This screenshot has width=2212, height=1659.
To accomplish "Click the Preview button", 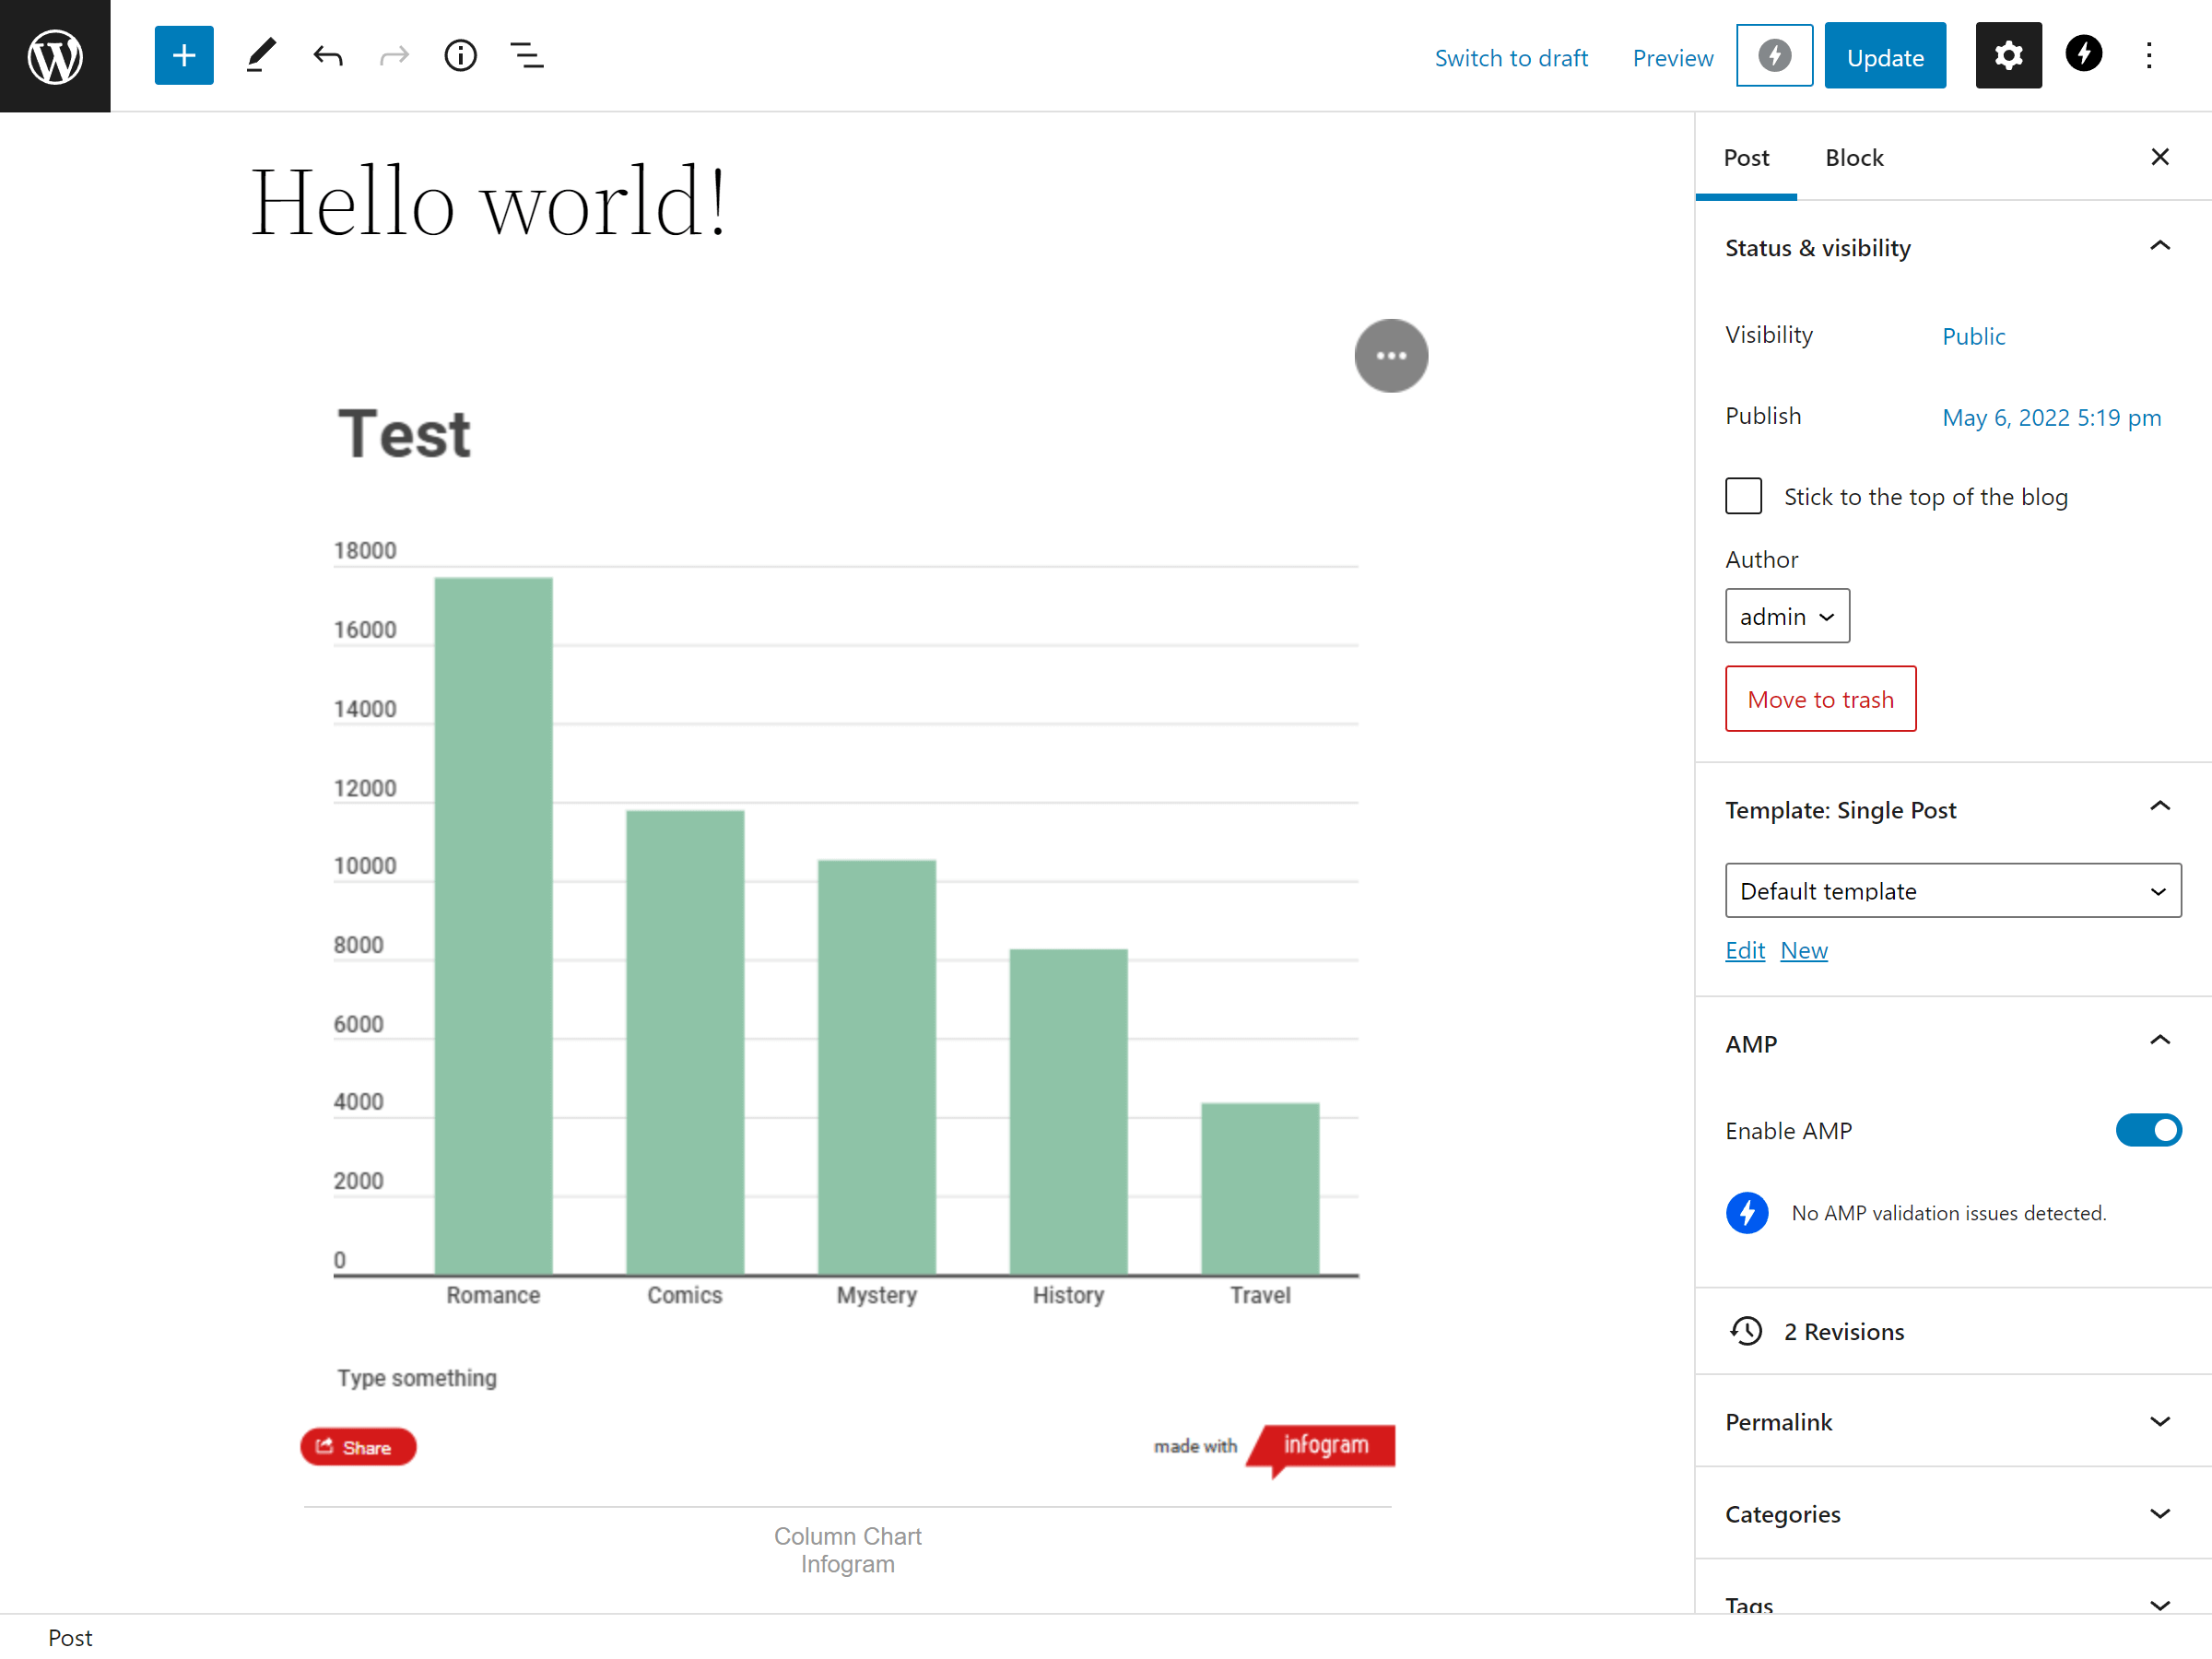I will click(1673, 58).
